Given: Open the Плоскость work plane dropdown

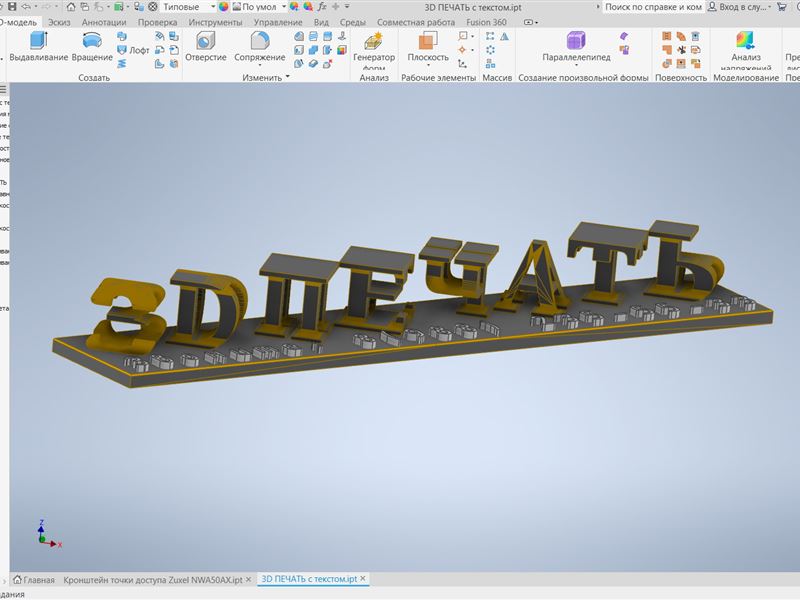Looking at the screenshot, I should coord(428,67).
